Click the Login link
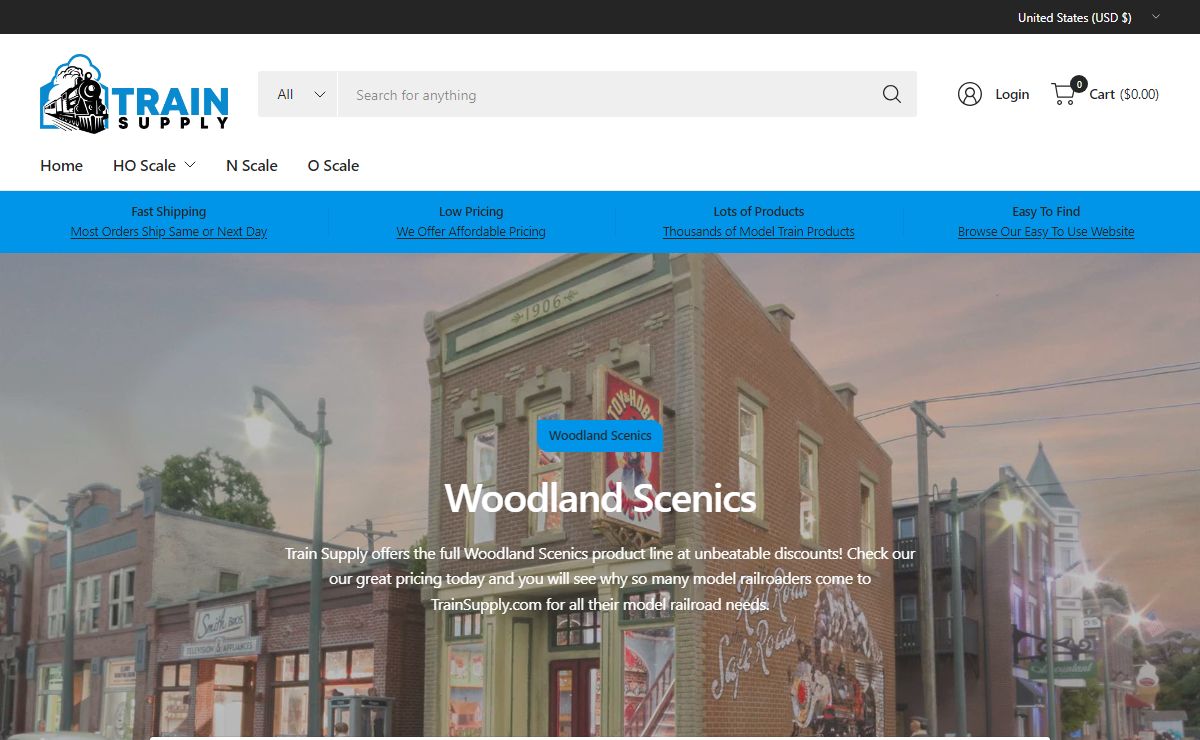1200x740 pixels. click(1012, 94)
